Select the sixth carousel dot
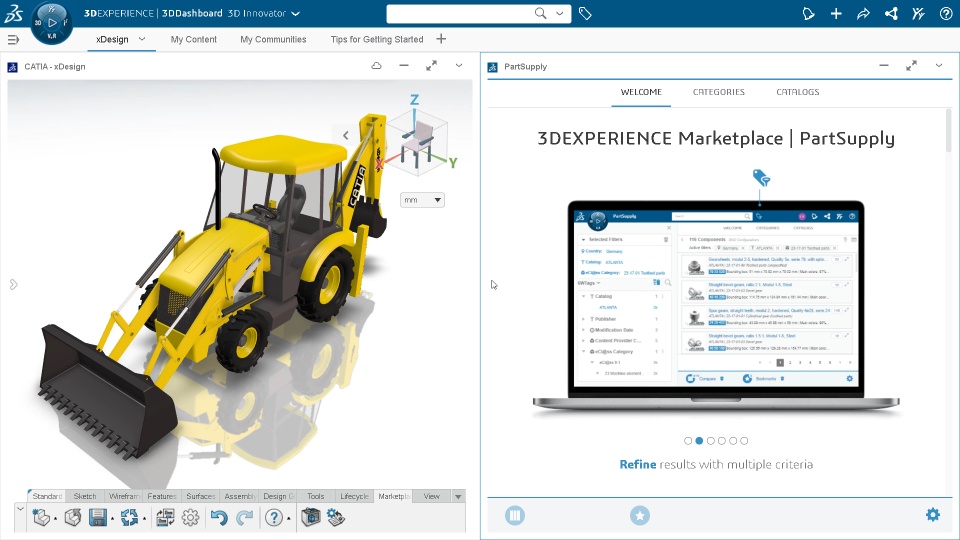Image resolution: width=960 pixels, height=540 pixels. tap(744, 441)
